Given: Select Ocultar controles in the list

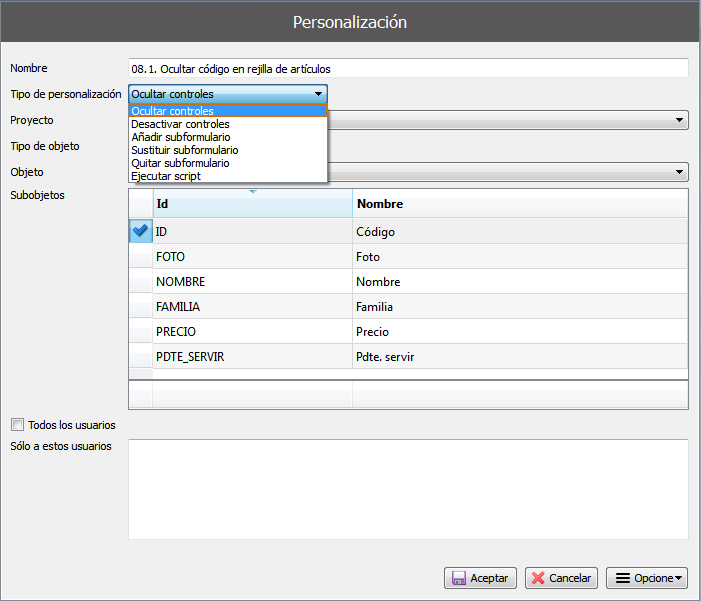Looking at the screenshot, I should pyautogui.click(x=228, y=110).
